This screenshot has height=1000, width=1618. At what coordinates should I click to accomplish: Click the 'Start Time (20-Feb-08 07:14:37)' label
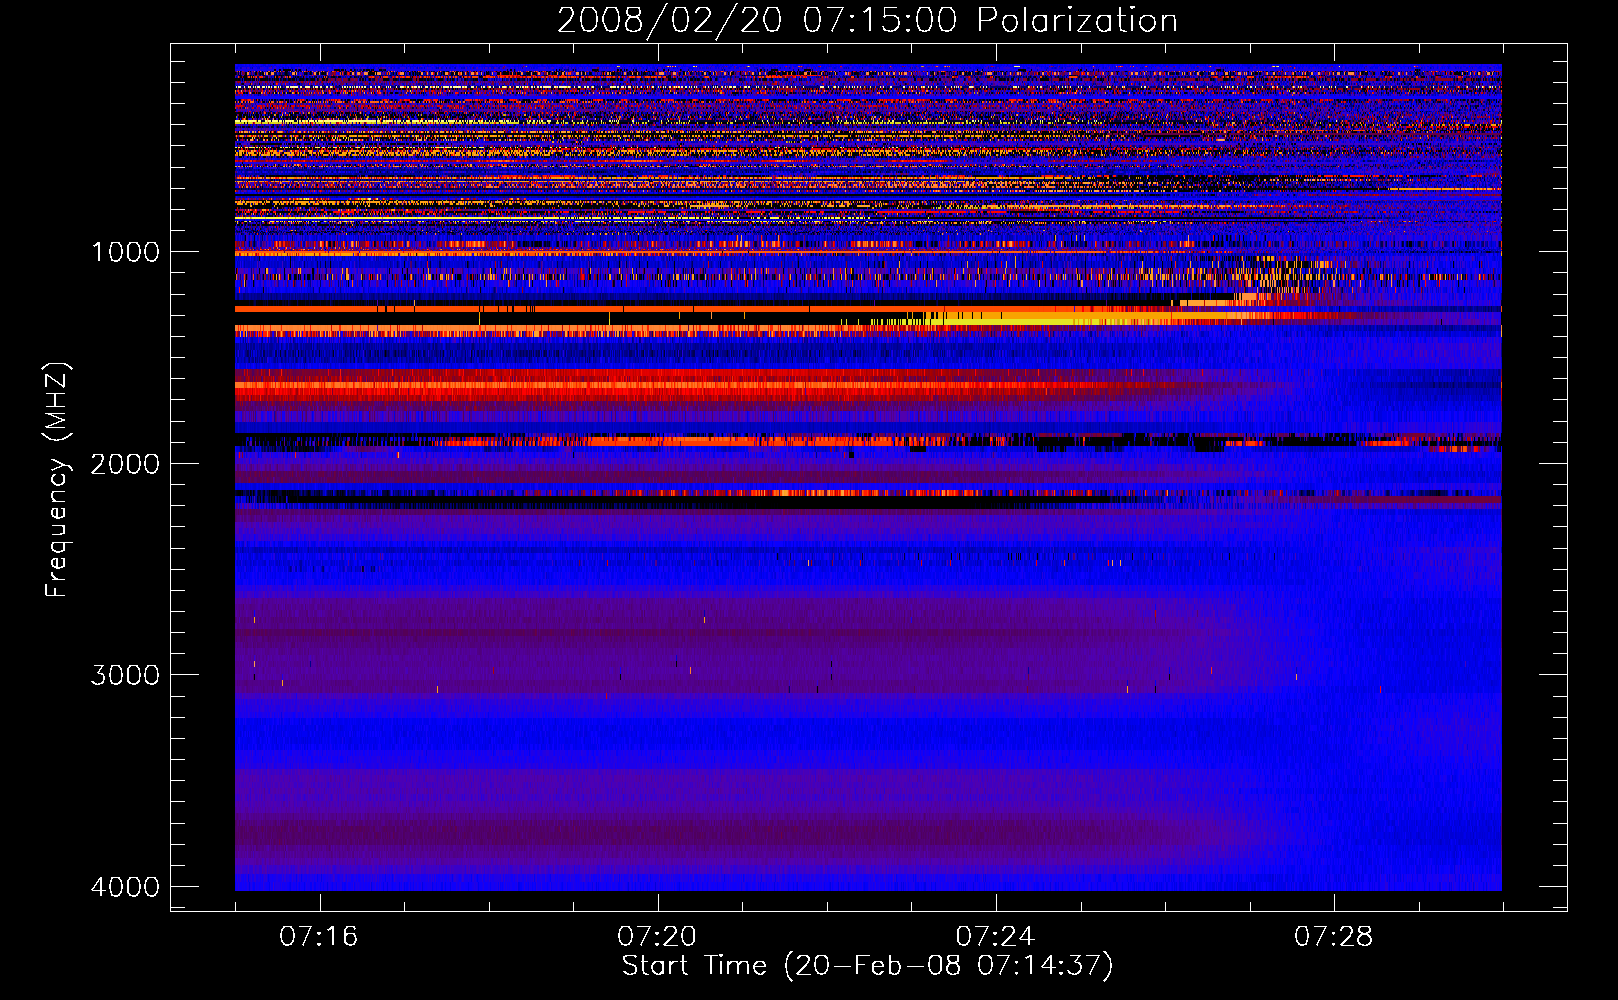pos(867,966)
